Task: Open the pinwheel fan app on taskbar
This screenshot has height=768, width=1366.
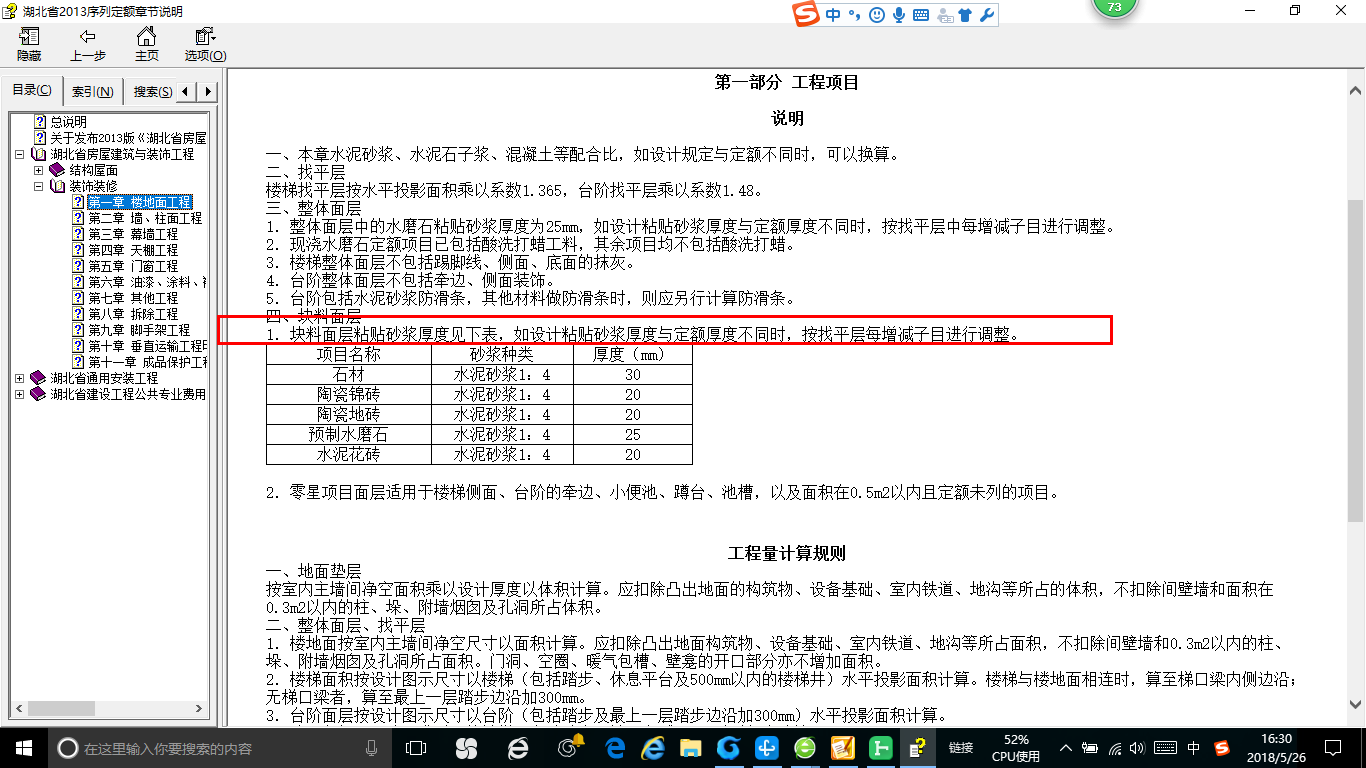Action: tap(466, 747)
